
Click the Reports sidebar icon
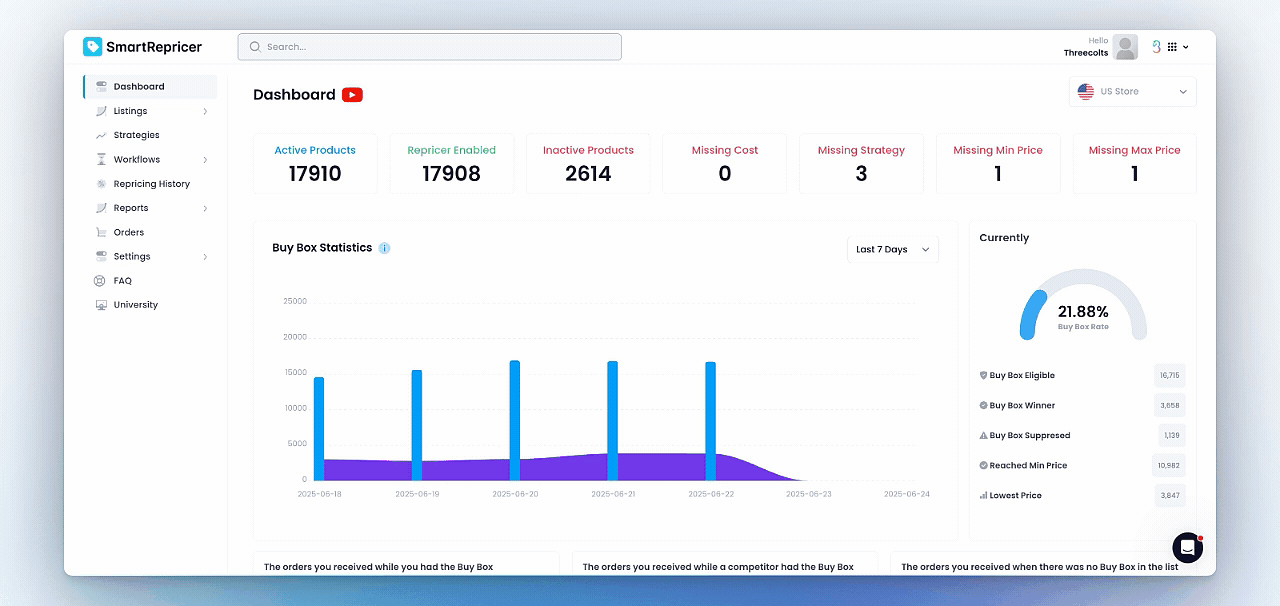101,208
